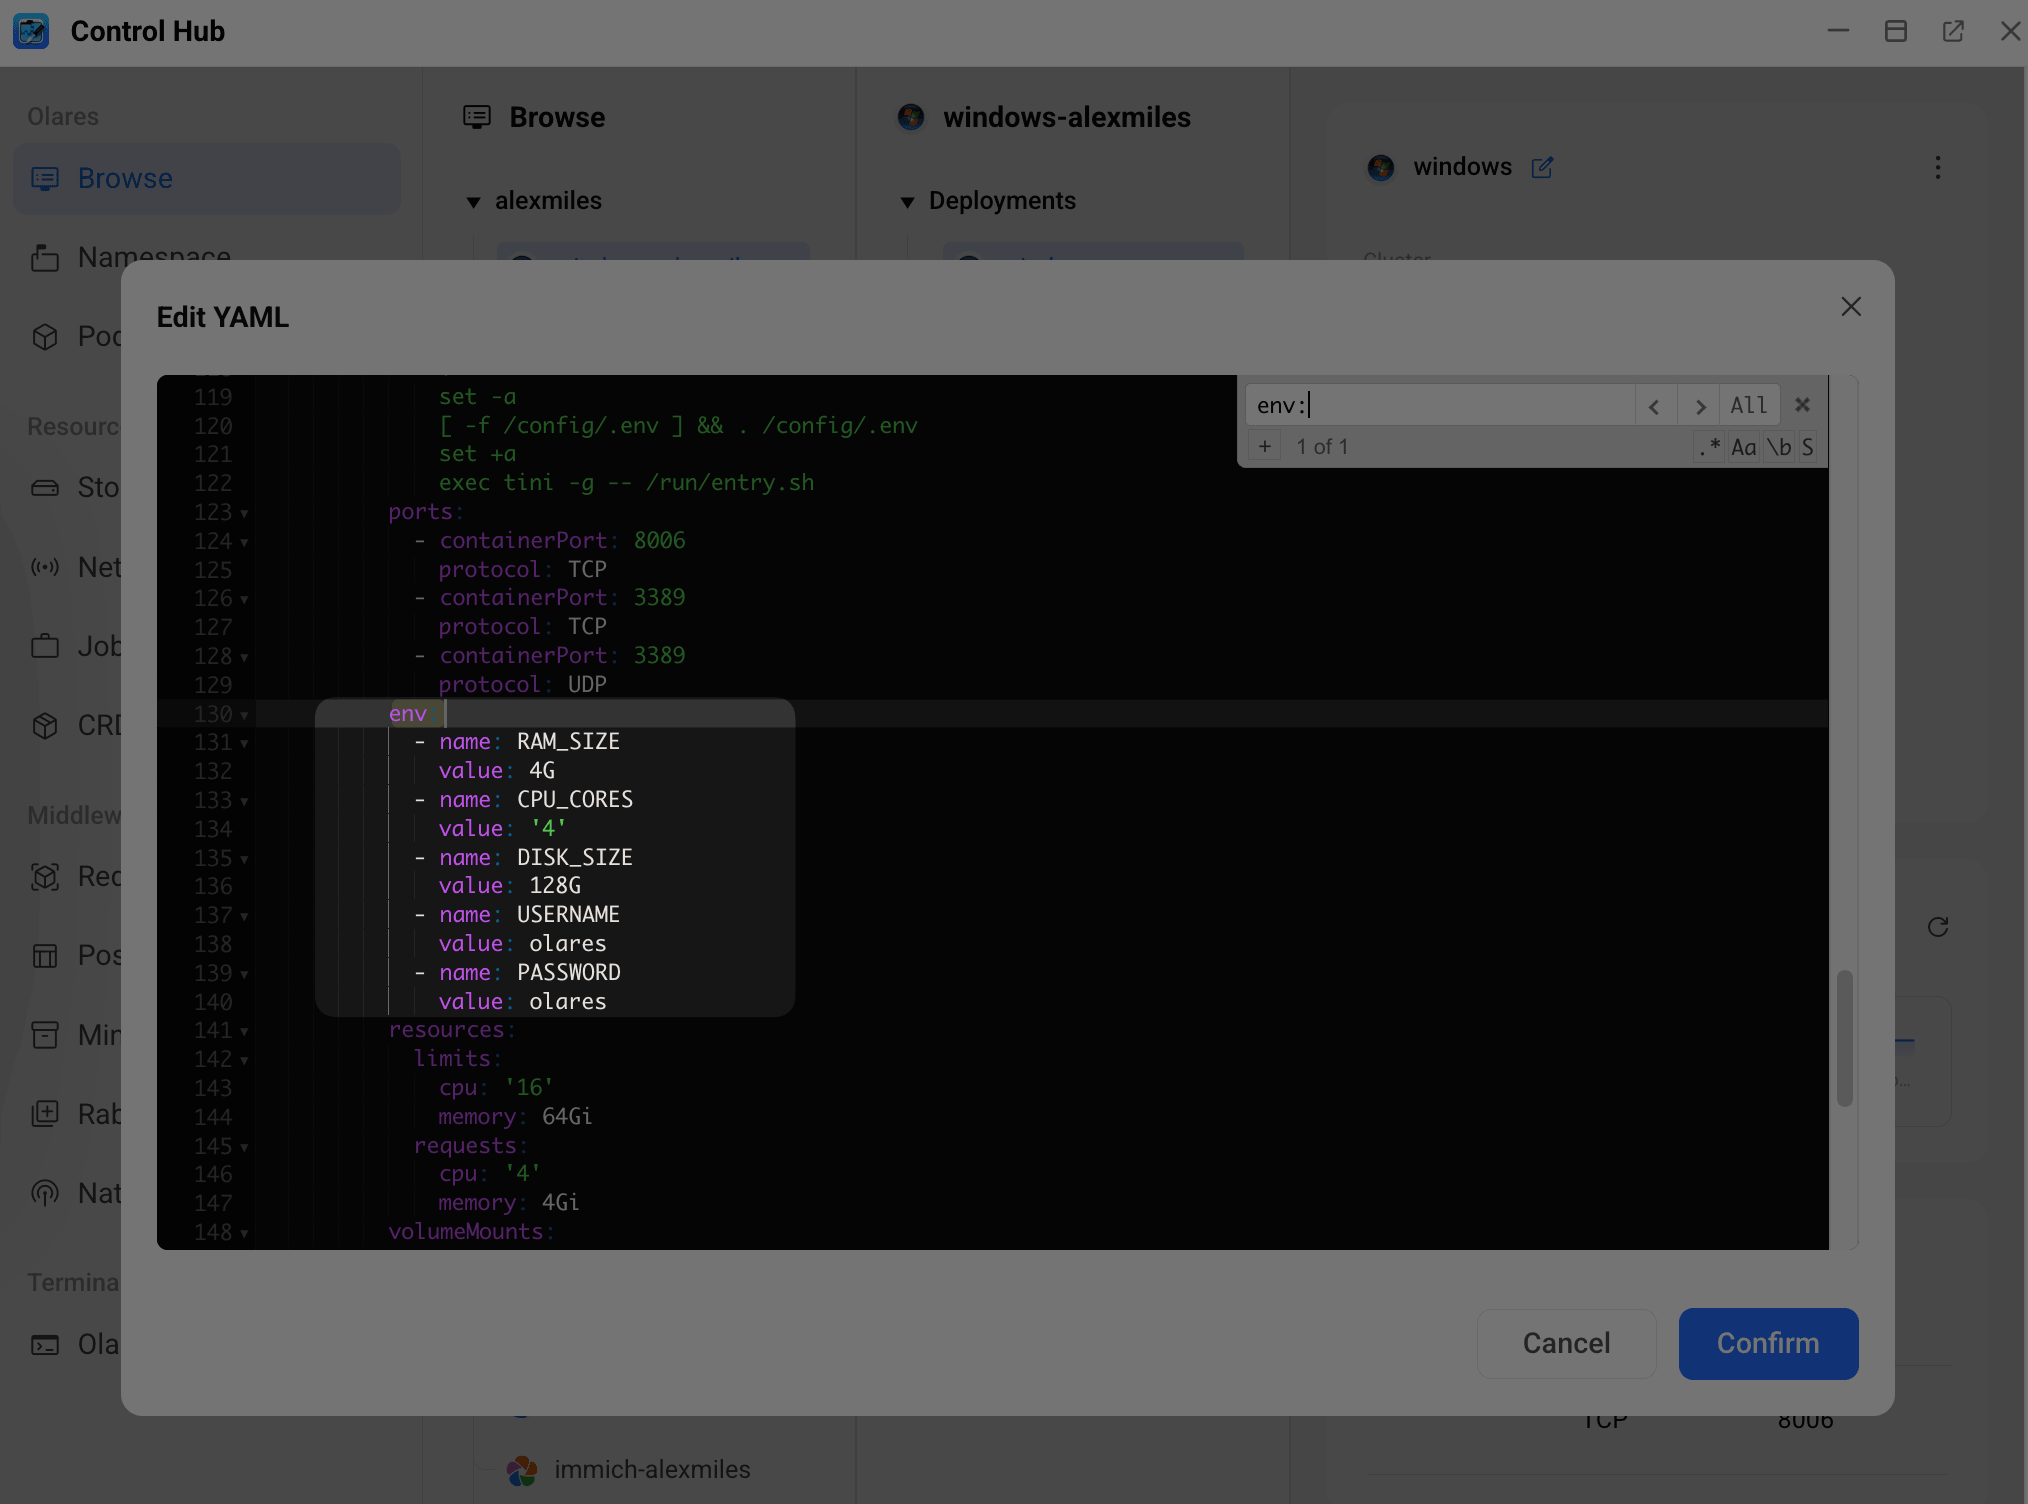
Task: Toggle RegExp search option
Action: (x=1709, y=447)
